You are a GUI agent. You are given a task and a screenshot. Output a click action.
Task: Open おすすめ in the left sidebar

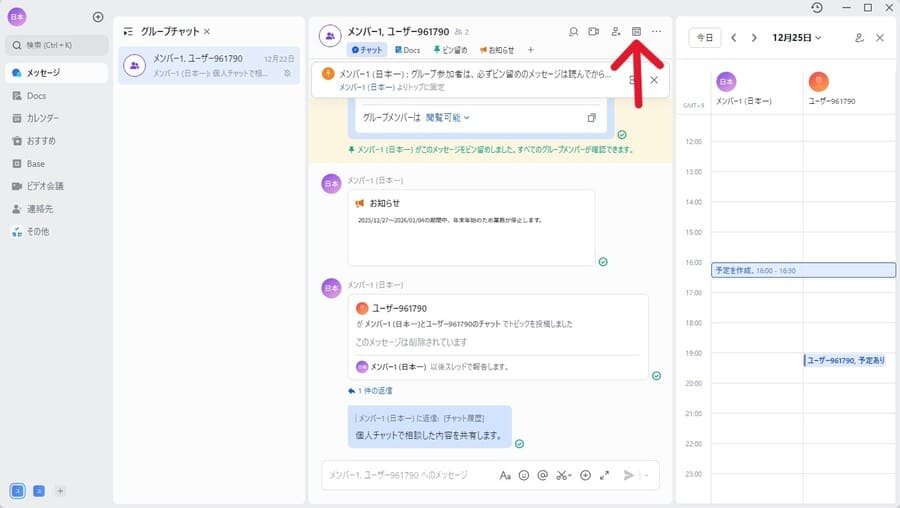tap(56, 141)
